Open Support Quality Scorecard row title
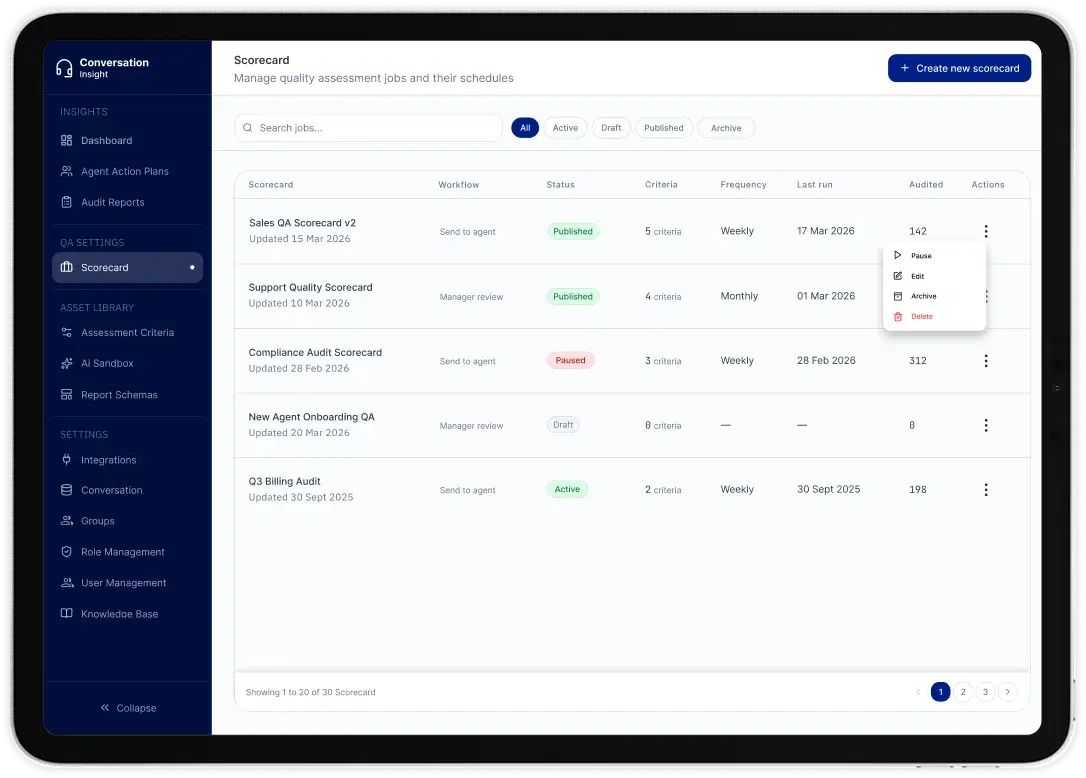Image resolution: width=1086 pixels, height=778 pixels. (x=310, y=287)
